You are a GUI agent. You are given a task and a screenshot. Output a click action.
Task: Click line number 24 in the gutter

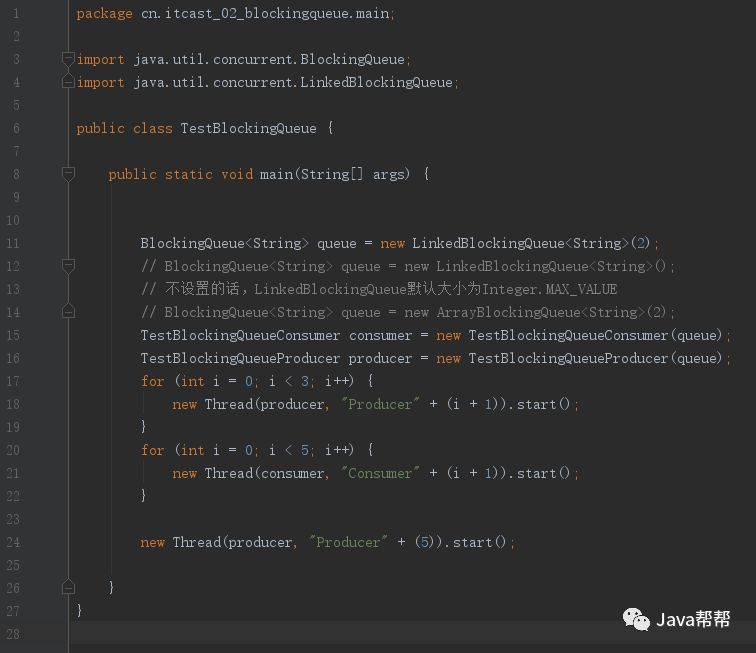(13, 542)
